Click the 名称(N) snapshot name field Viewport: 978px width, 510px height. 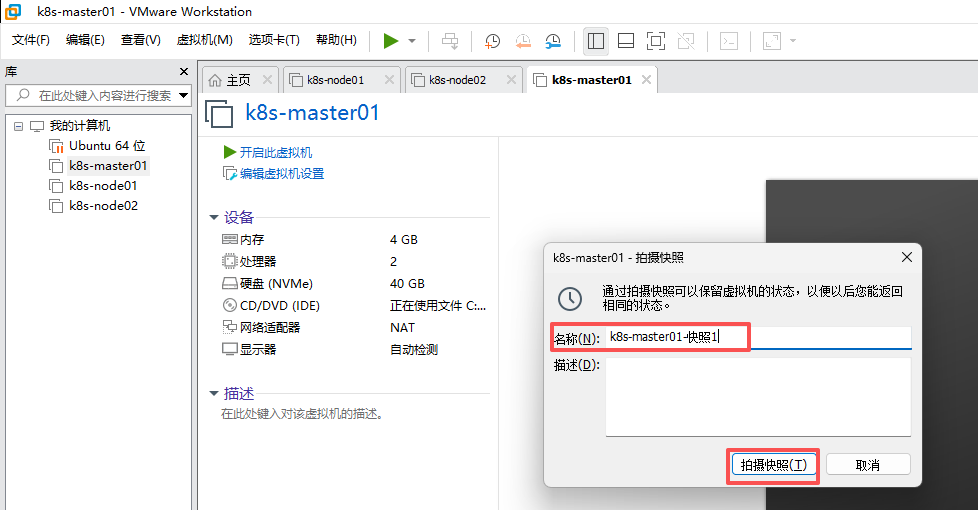coord(758,337)
